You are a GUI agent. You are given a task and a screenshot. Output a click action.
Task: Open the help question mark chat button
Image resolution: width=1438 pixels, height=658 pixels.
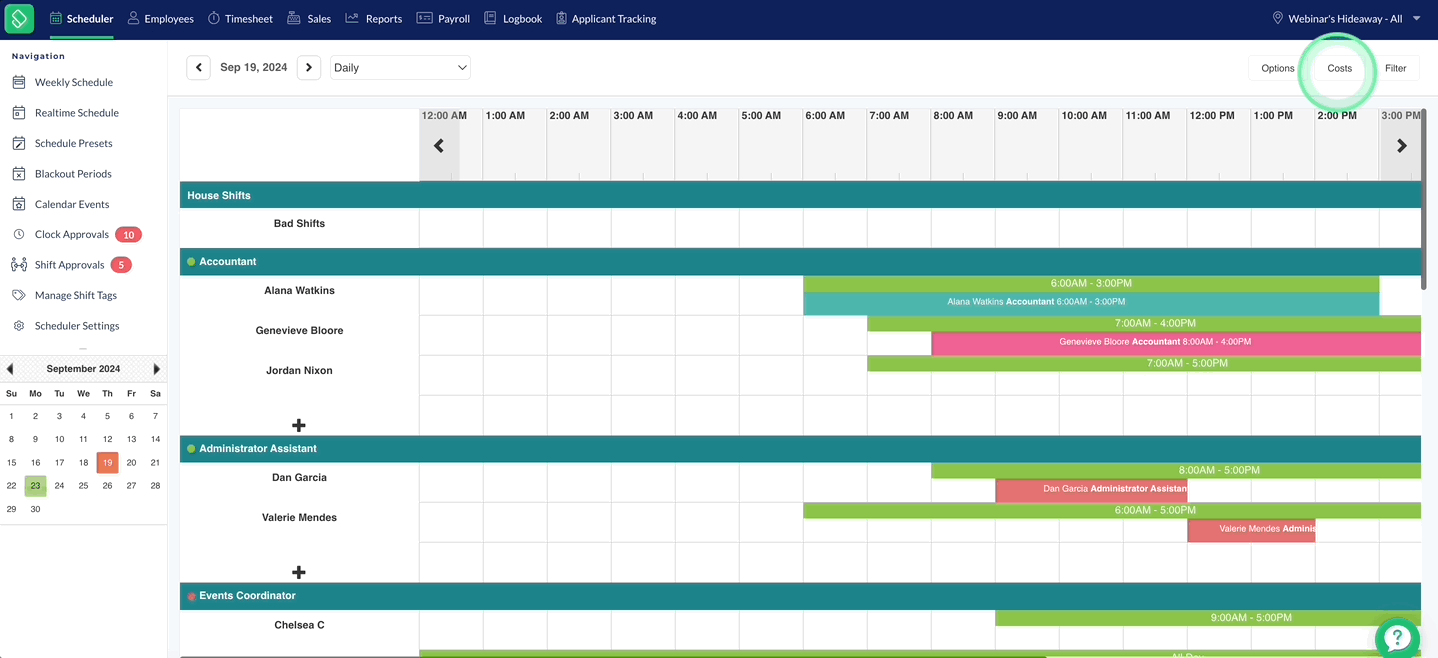point(1397,638)
